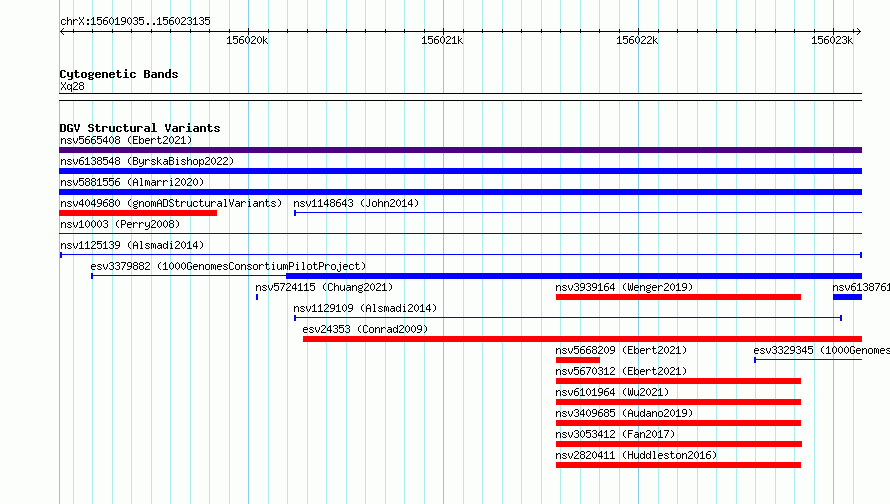Viewport: 890px width, 504px height.
Task: Click the nsv3939164 (Wenger2019) label
Action: [624, 287]
